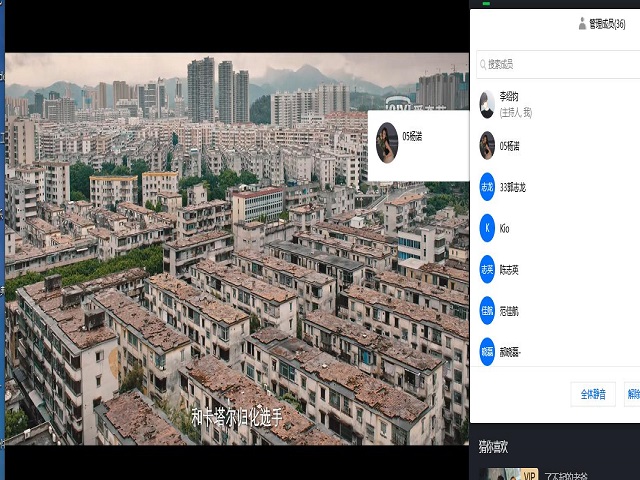Click 范佳航 blue avatar

tap(487, 311)
